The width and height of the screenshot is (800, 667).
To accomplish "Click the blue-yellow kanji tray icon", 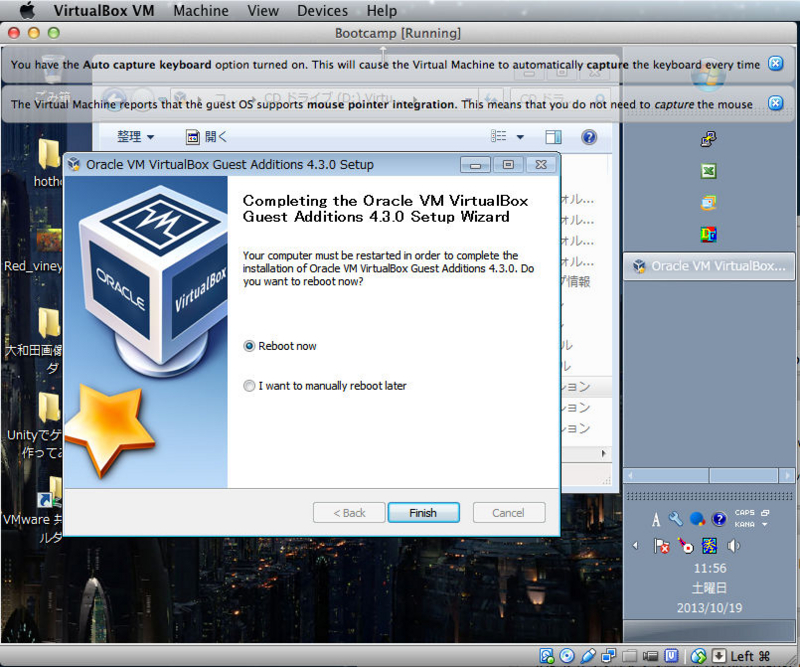I will [709, 546].
